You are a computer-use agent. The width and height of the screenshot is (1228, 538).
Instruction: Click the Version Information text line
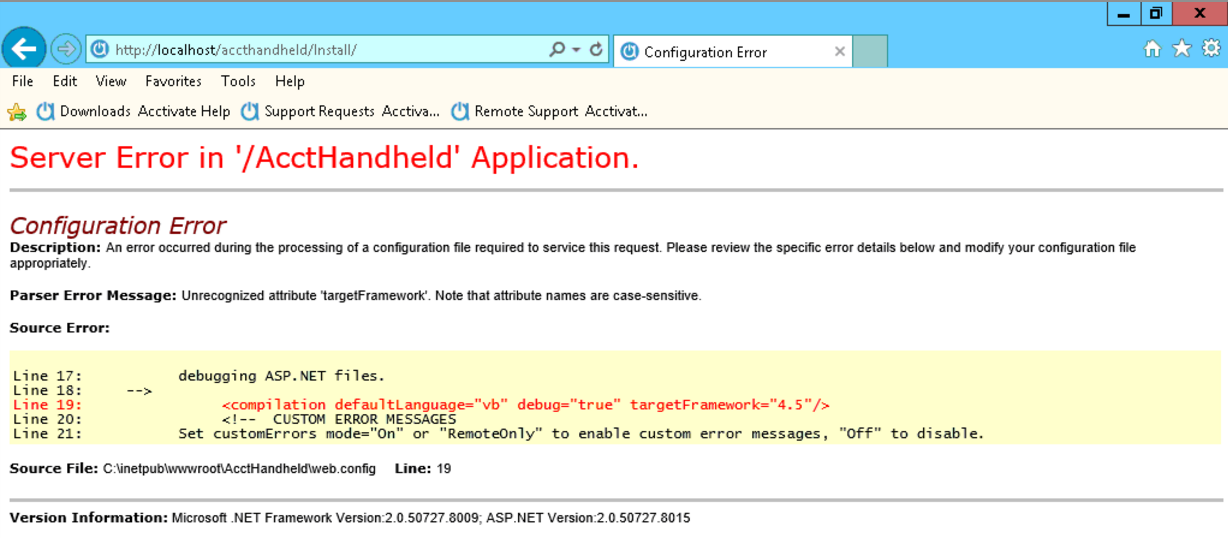(350, 518)
